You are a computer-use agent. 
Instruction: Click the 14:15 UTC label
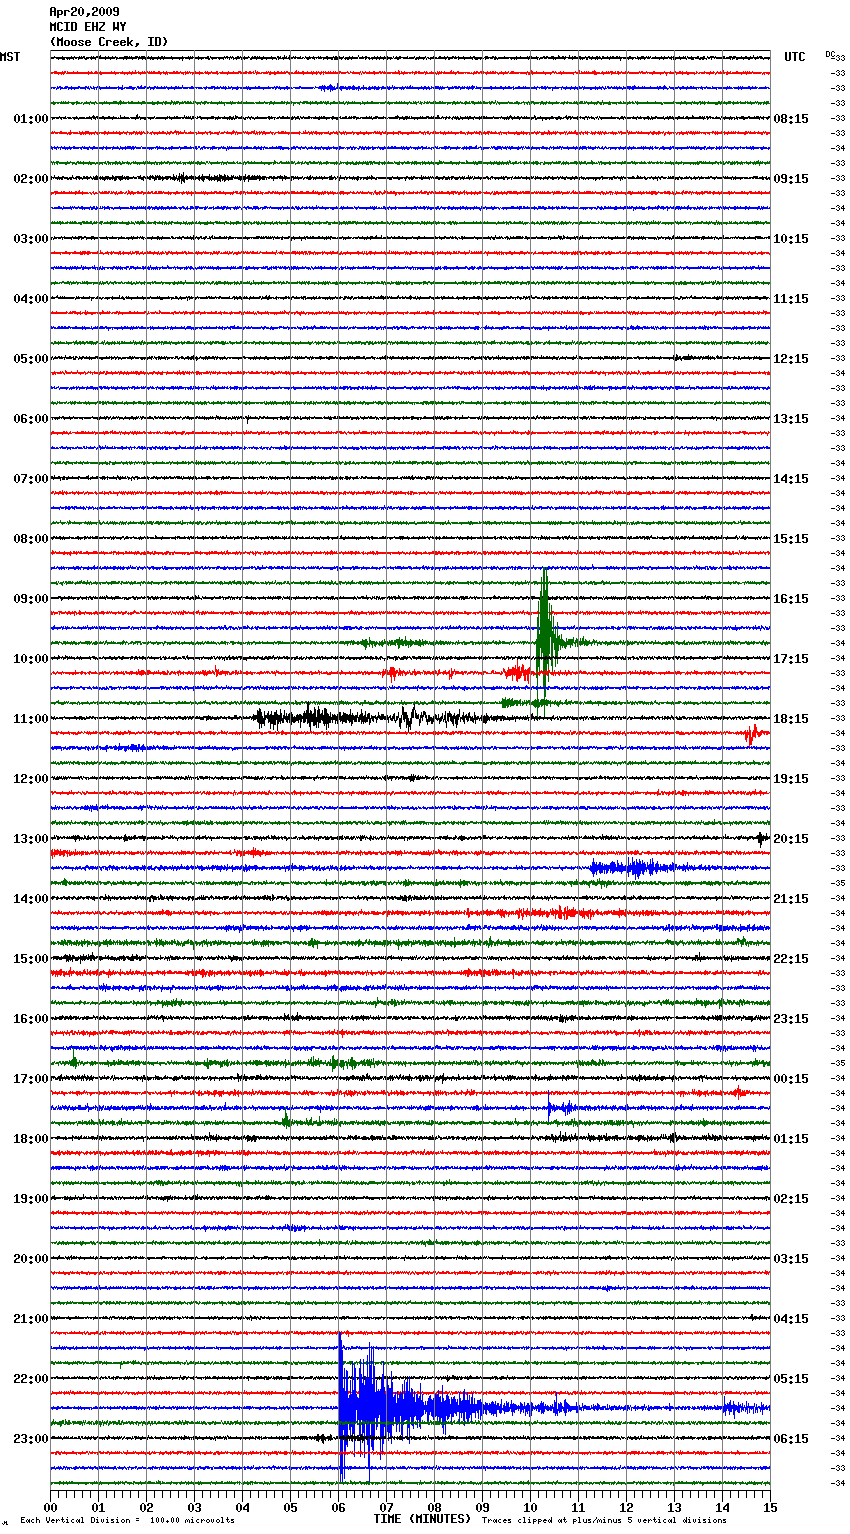[x=791, y=479]
